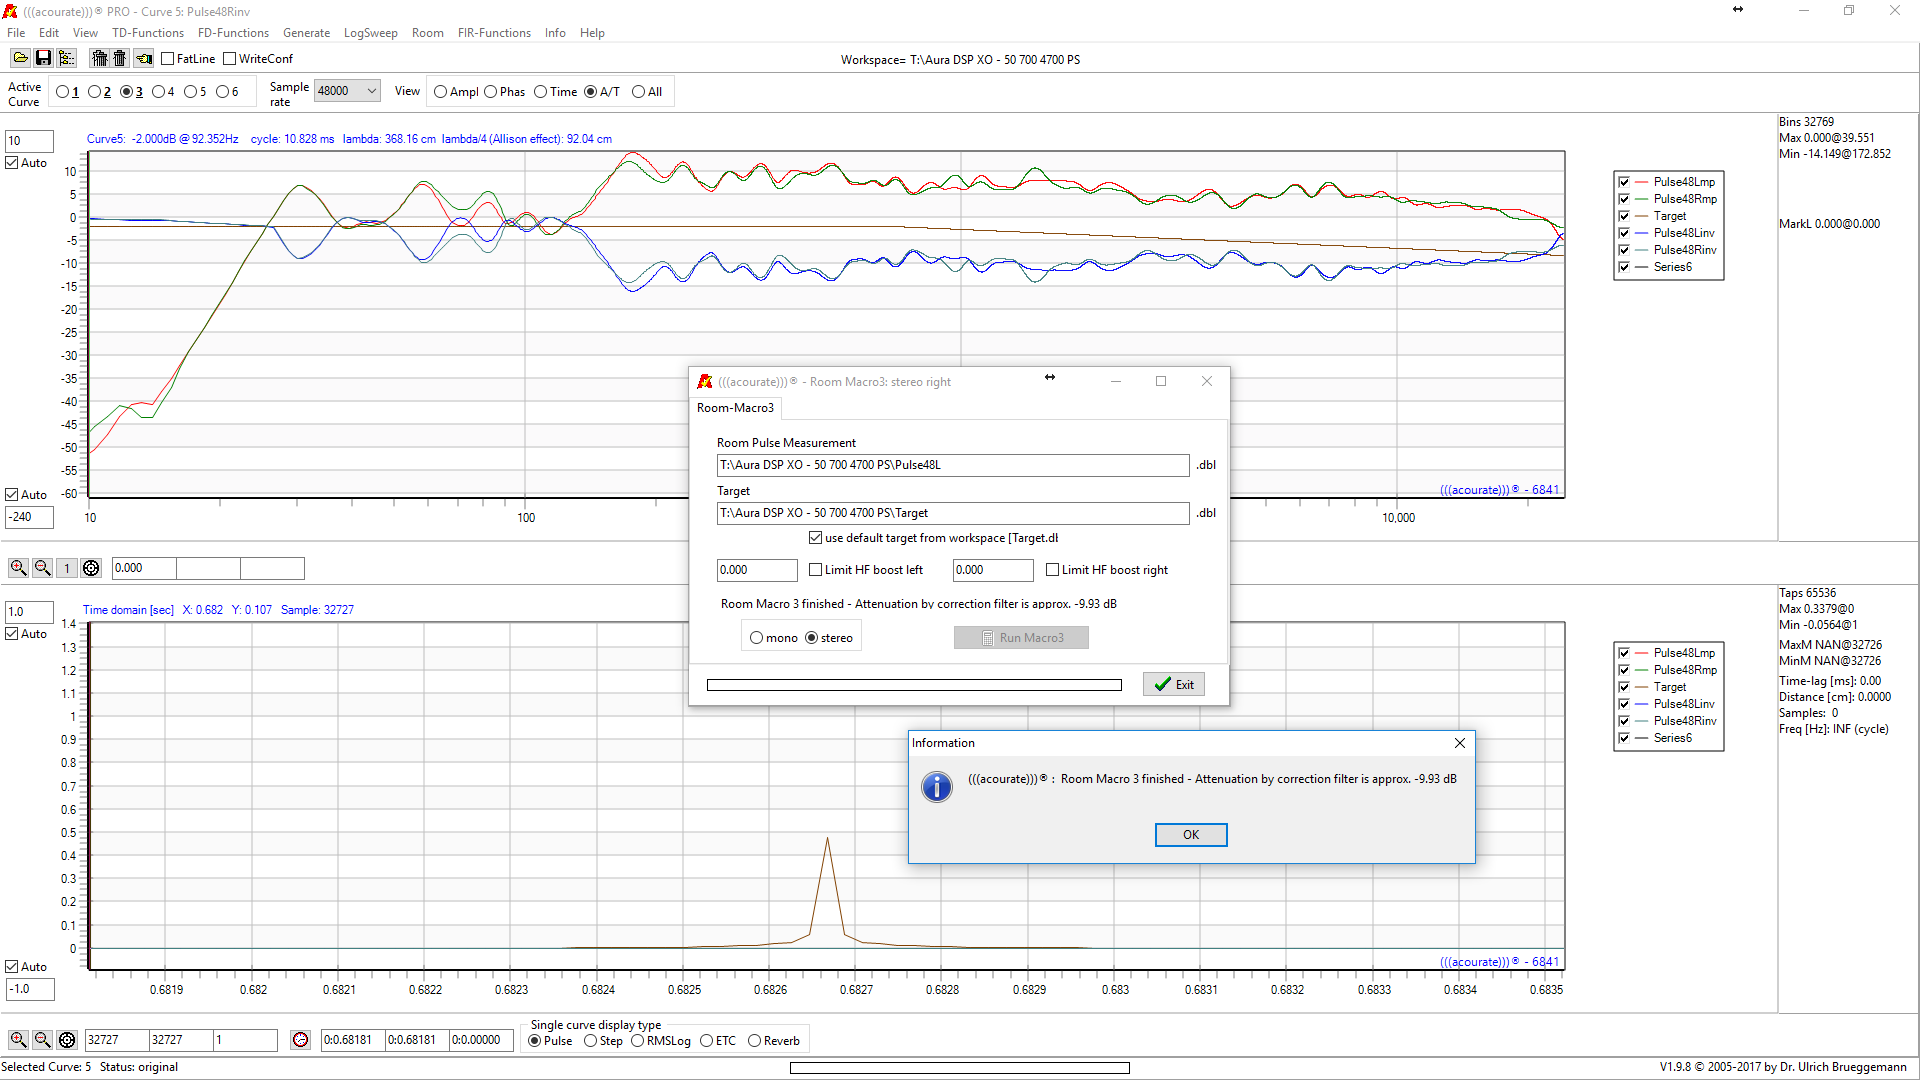
Task: Click the red clock icon in the bottom toolbar
Action: 300,1040
